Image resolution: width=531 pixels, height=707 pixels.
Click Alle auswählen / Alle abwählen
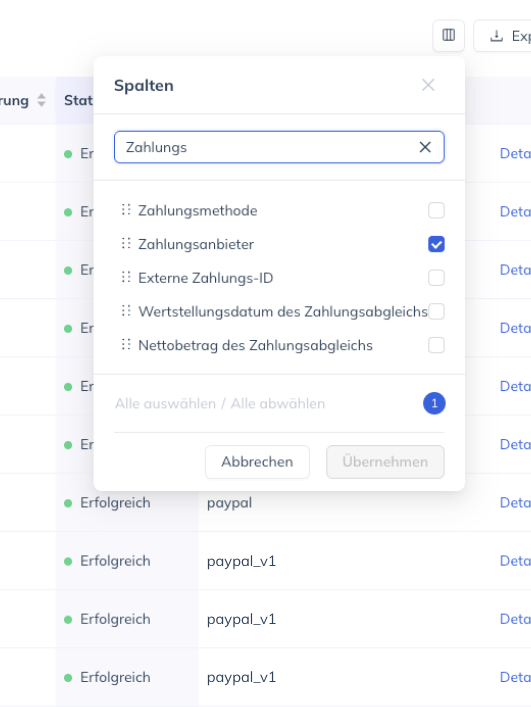[220, 404]
